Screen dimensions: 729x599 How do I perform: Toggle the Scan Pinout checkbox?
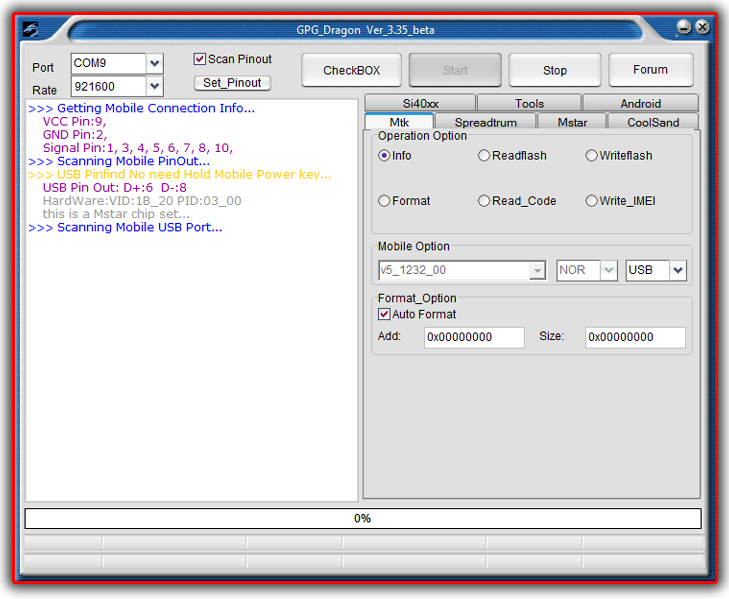199,59
